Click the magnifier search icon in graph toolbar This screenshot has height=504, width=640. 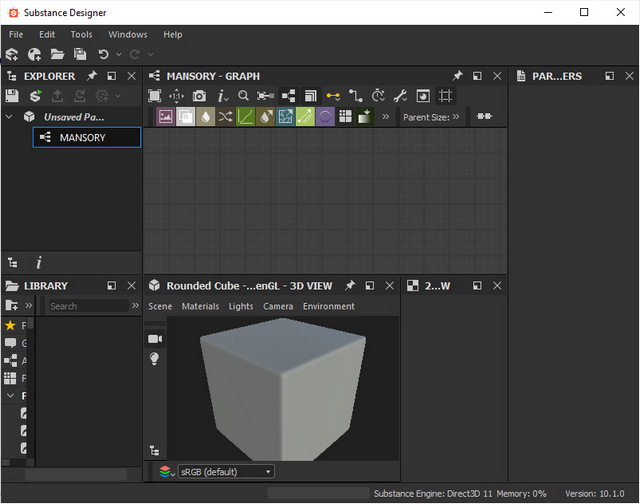[x=243, y=96]
